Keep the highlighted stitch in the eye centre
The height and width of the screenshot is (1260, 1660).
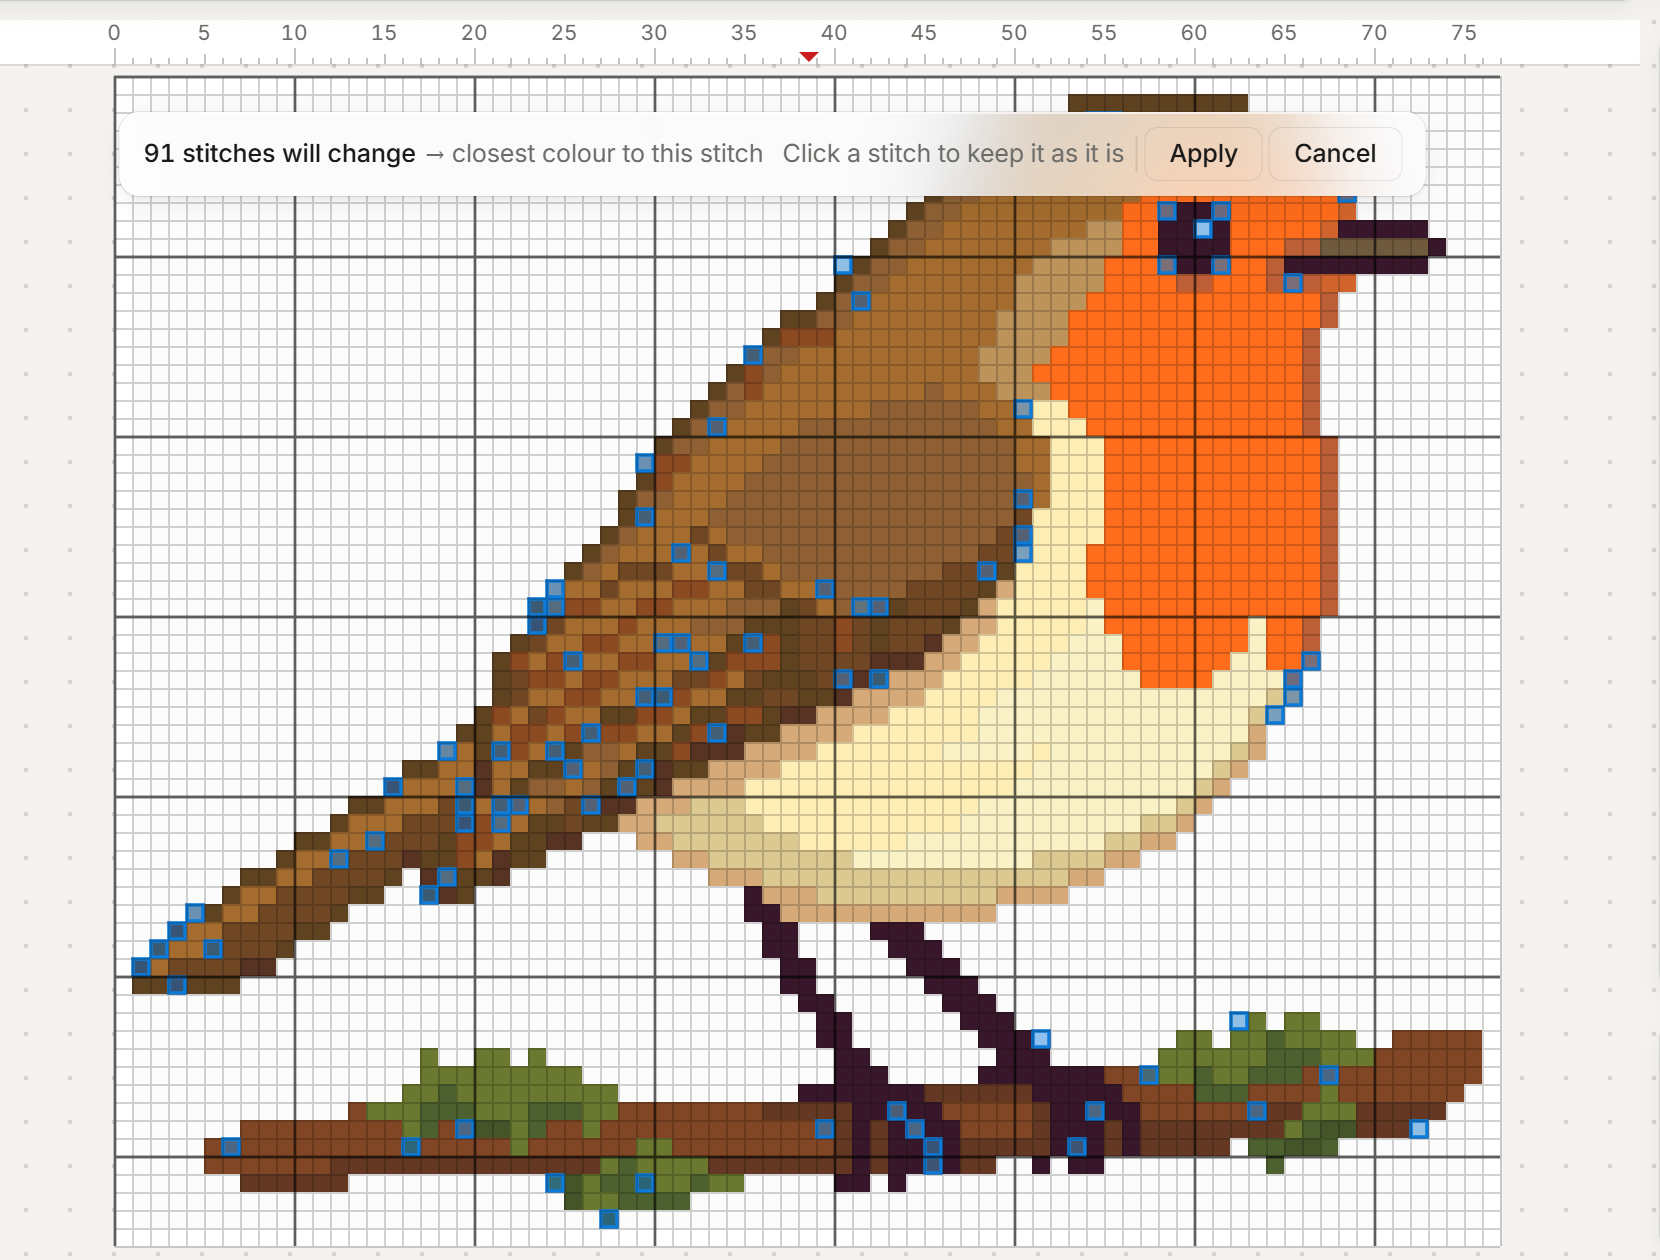click(x=1204, y=230)
